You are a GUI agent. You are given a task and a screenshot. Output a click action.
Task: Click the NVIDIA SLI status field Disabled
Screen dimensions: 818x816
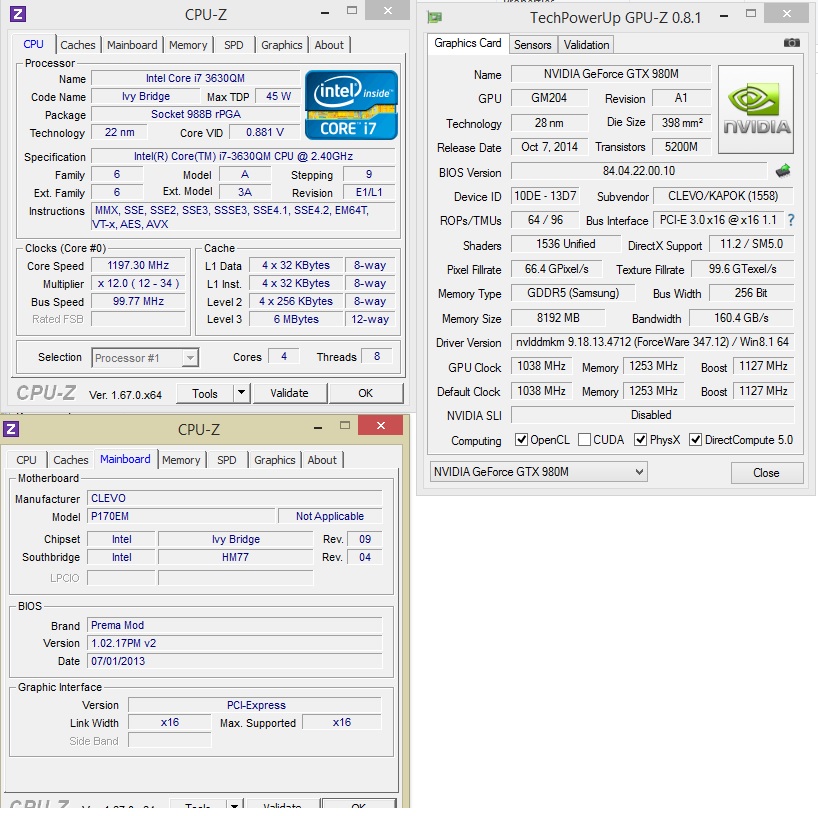coord(652,415)
